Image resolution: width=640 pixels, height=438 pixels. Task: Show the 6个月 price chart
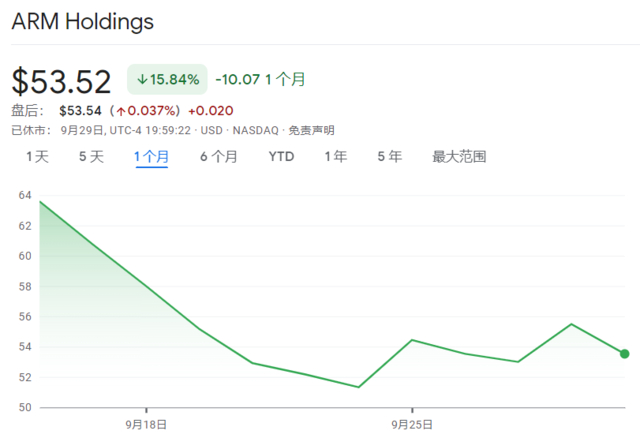[x=218, y=157]
